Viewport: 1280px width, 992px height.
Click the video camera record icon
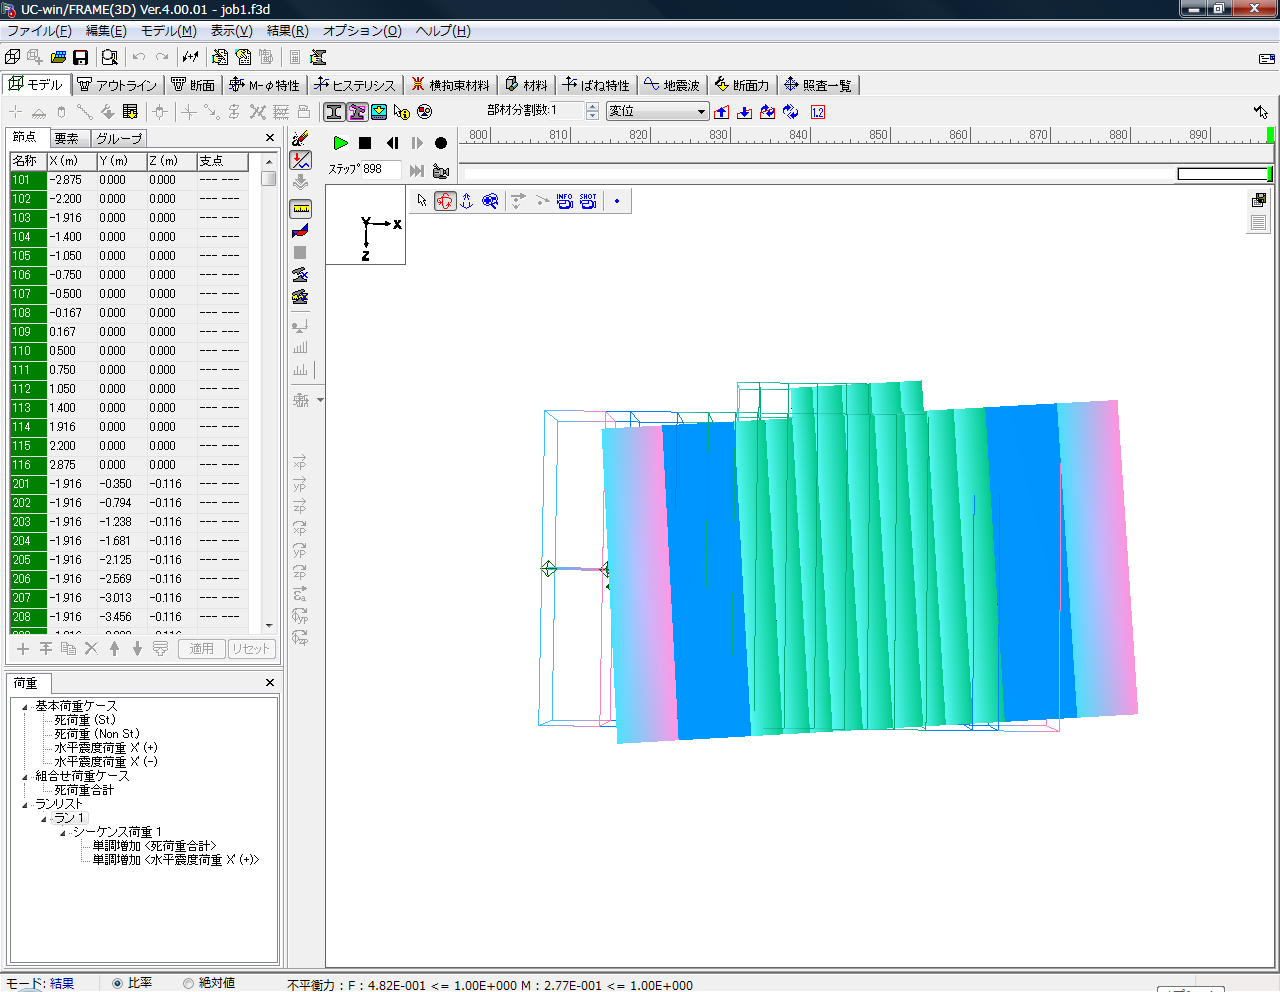coord(441,170)
